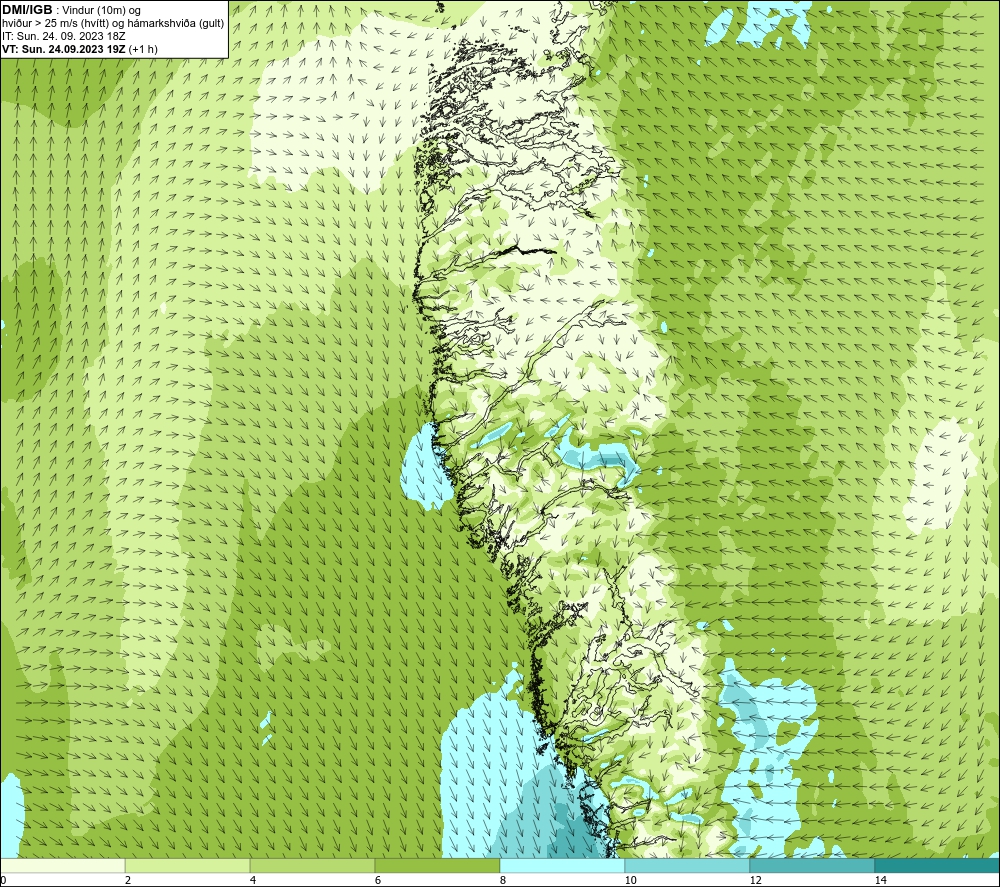
Task: Click the colorbar label '4'
Action: point(253,881)
